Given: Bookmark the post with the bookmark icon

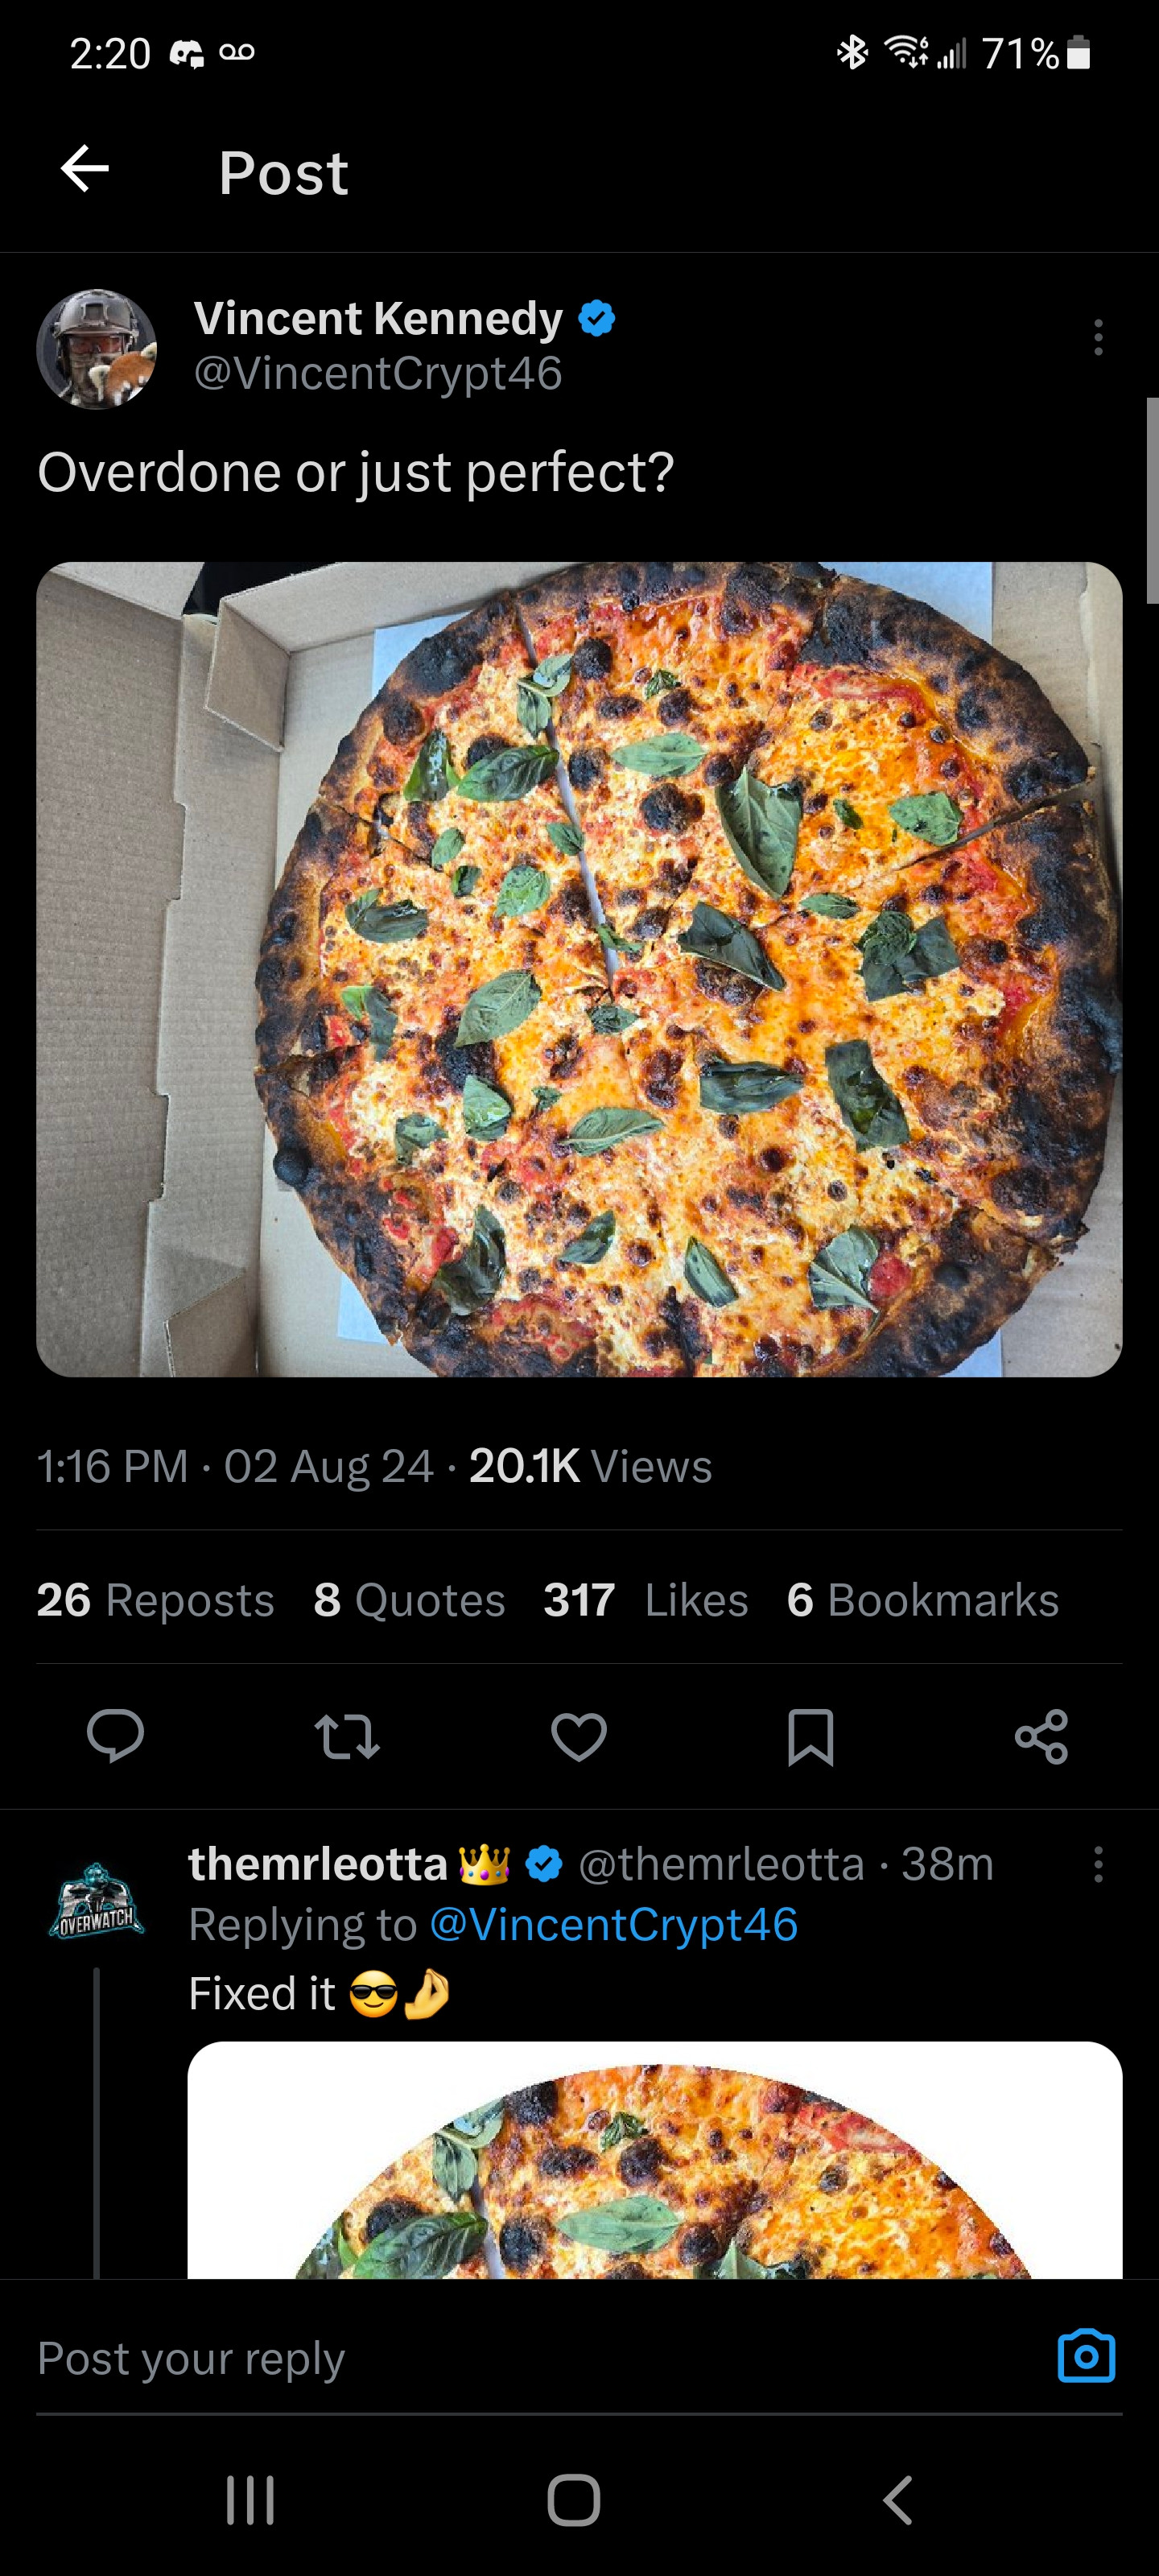Looking at the screenshot, I should coord(810,1736).
